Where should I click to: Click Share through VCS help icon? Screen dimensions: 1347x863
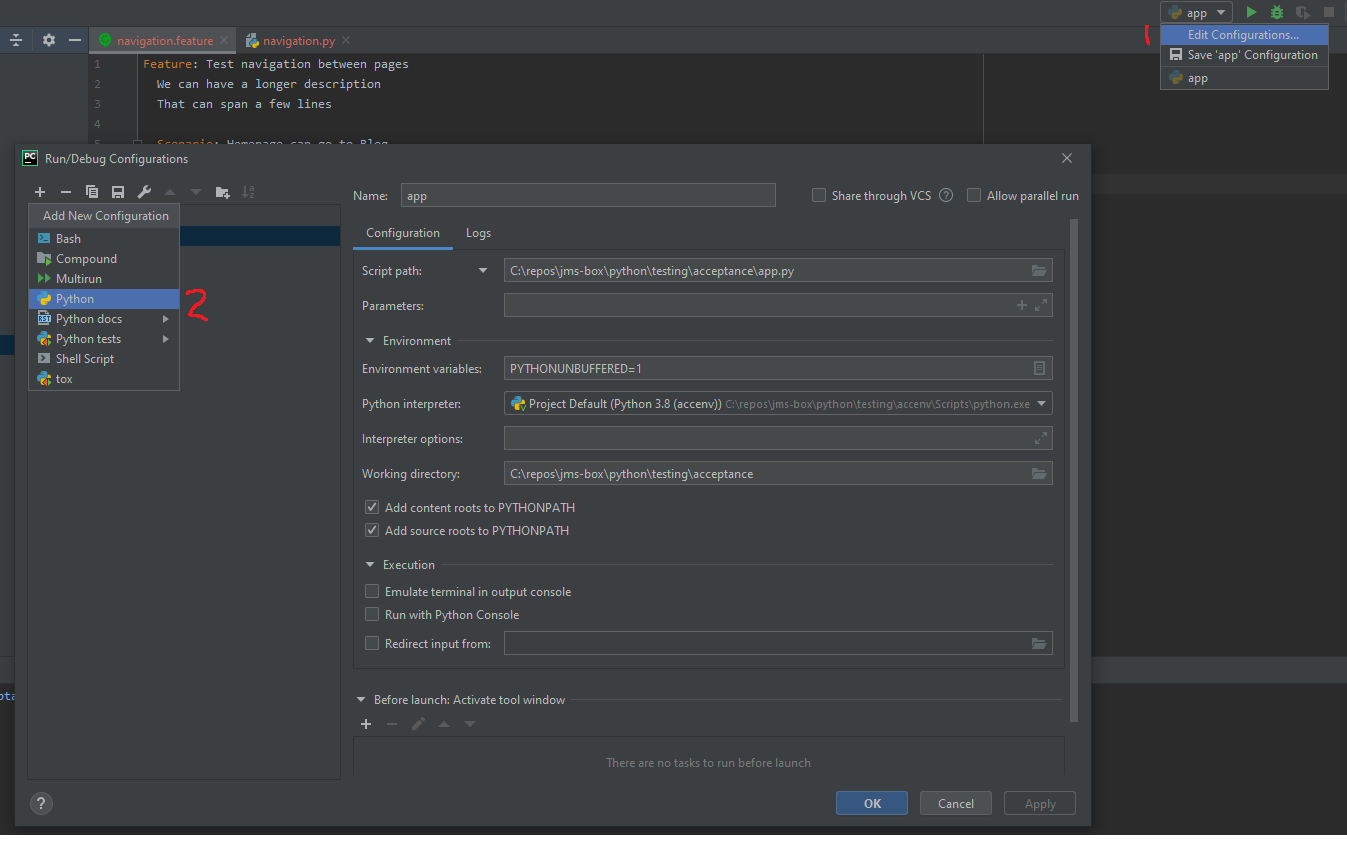click(x=946, y=195)
